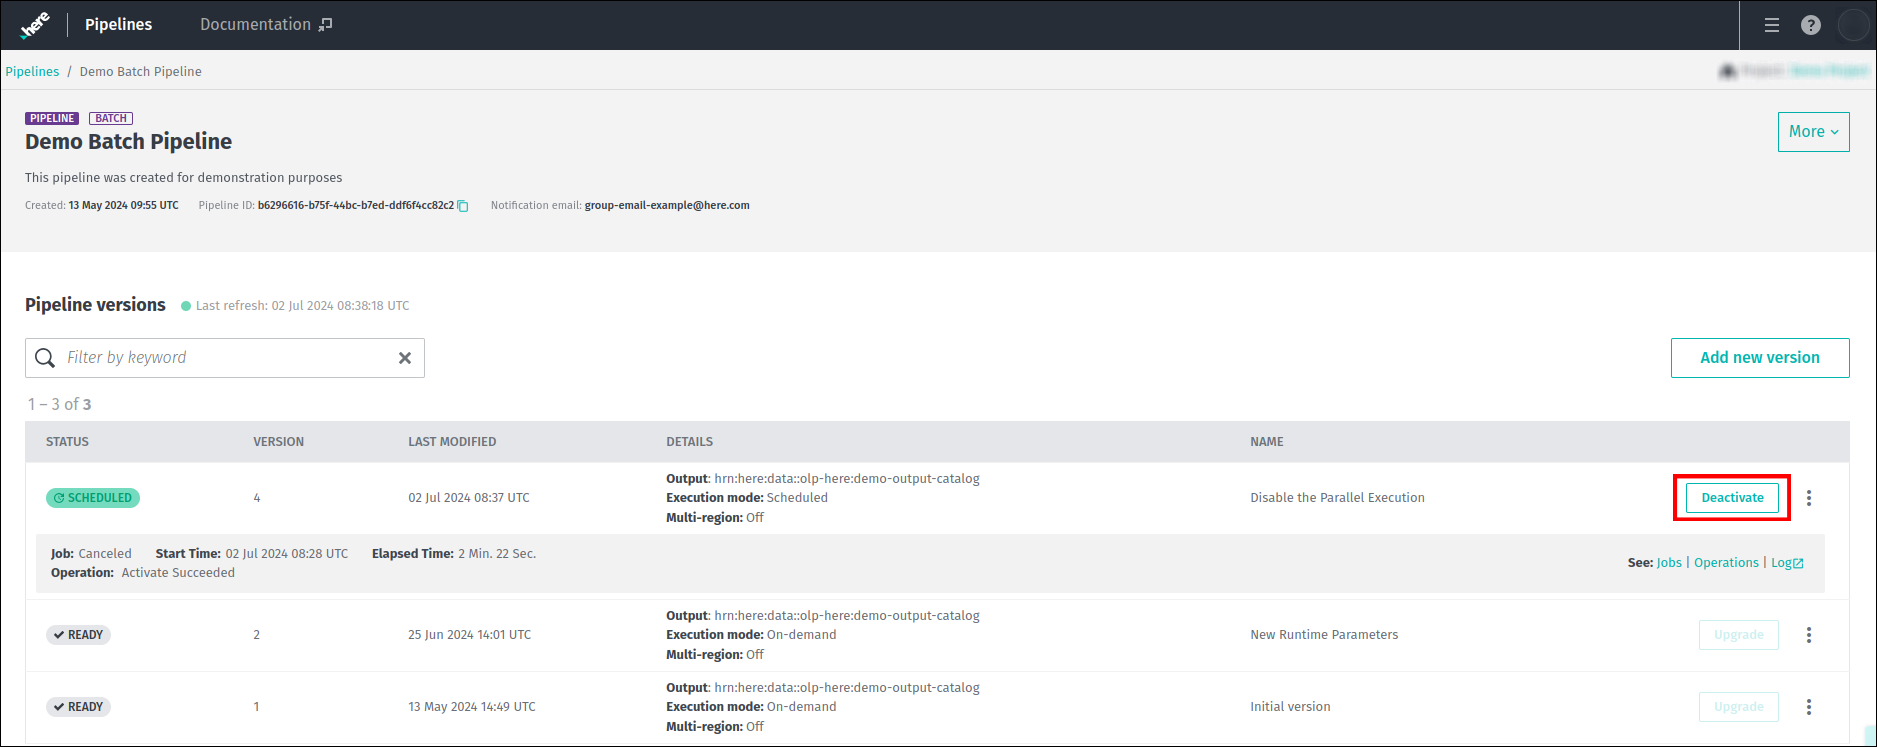Screen dimensions: 1877x747
Task: Open kebab menu for version 4
Action: (1809, 498)
